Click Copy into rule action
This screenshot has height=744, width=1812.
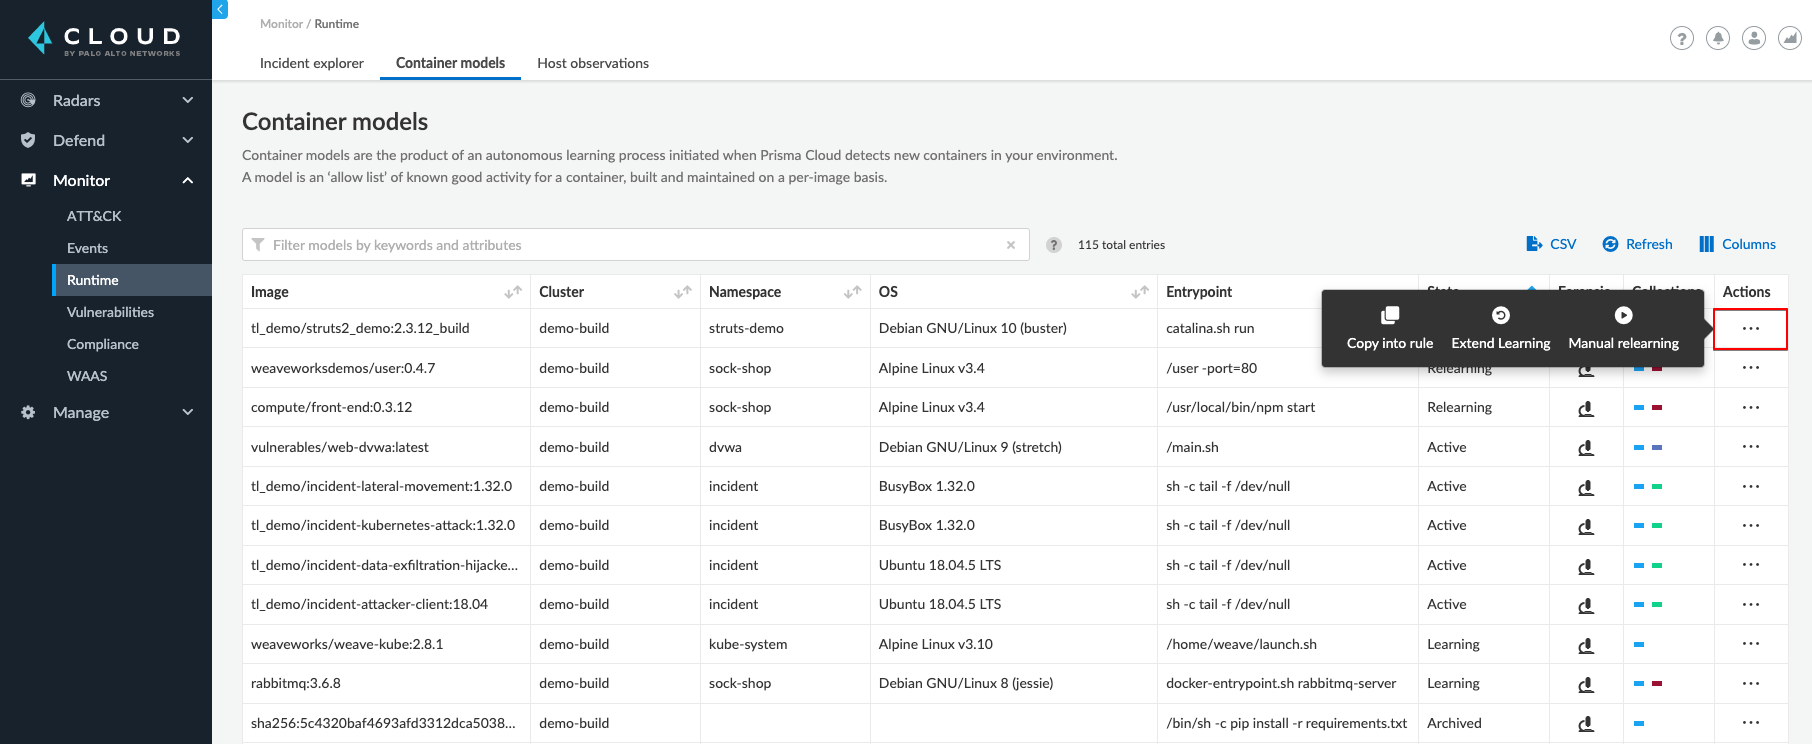1390,329
